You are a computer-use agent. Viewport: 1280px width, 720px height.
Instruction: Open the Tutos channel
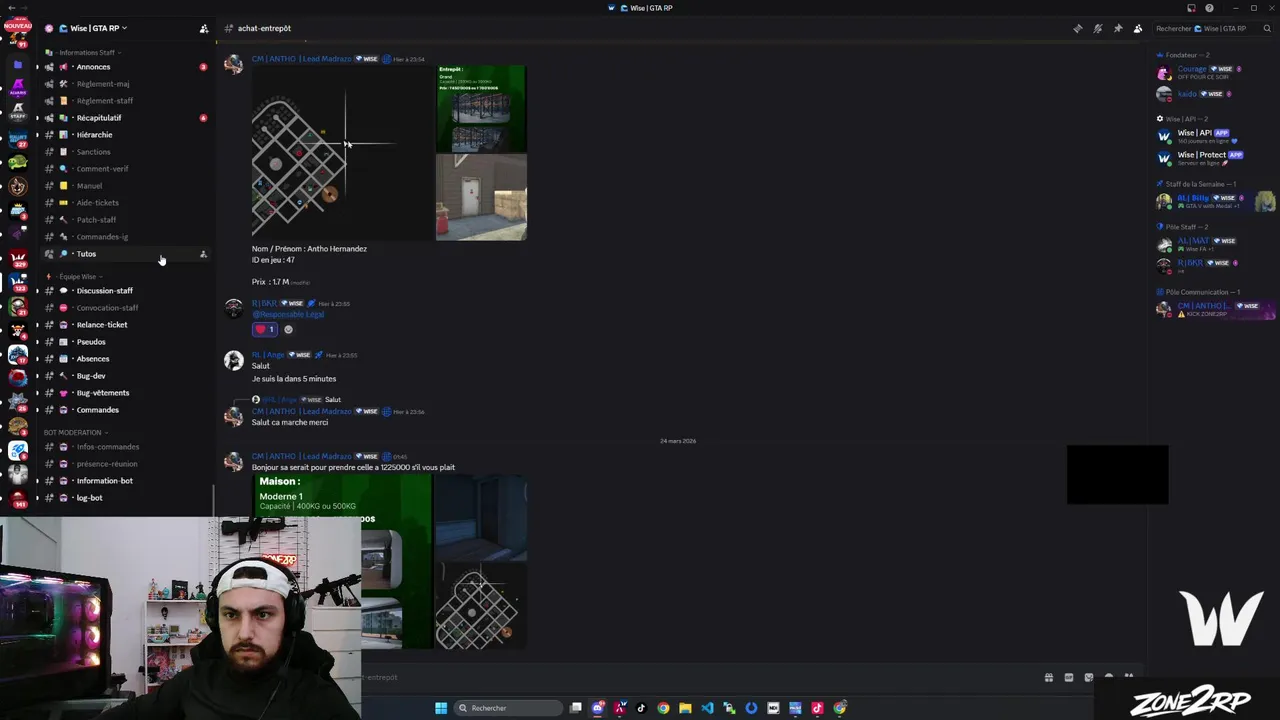(126, 254)
